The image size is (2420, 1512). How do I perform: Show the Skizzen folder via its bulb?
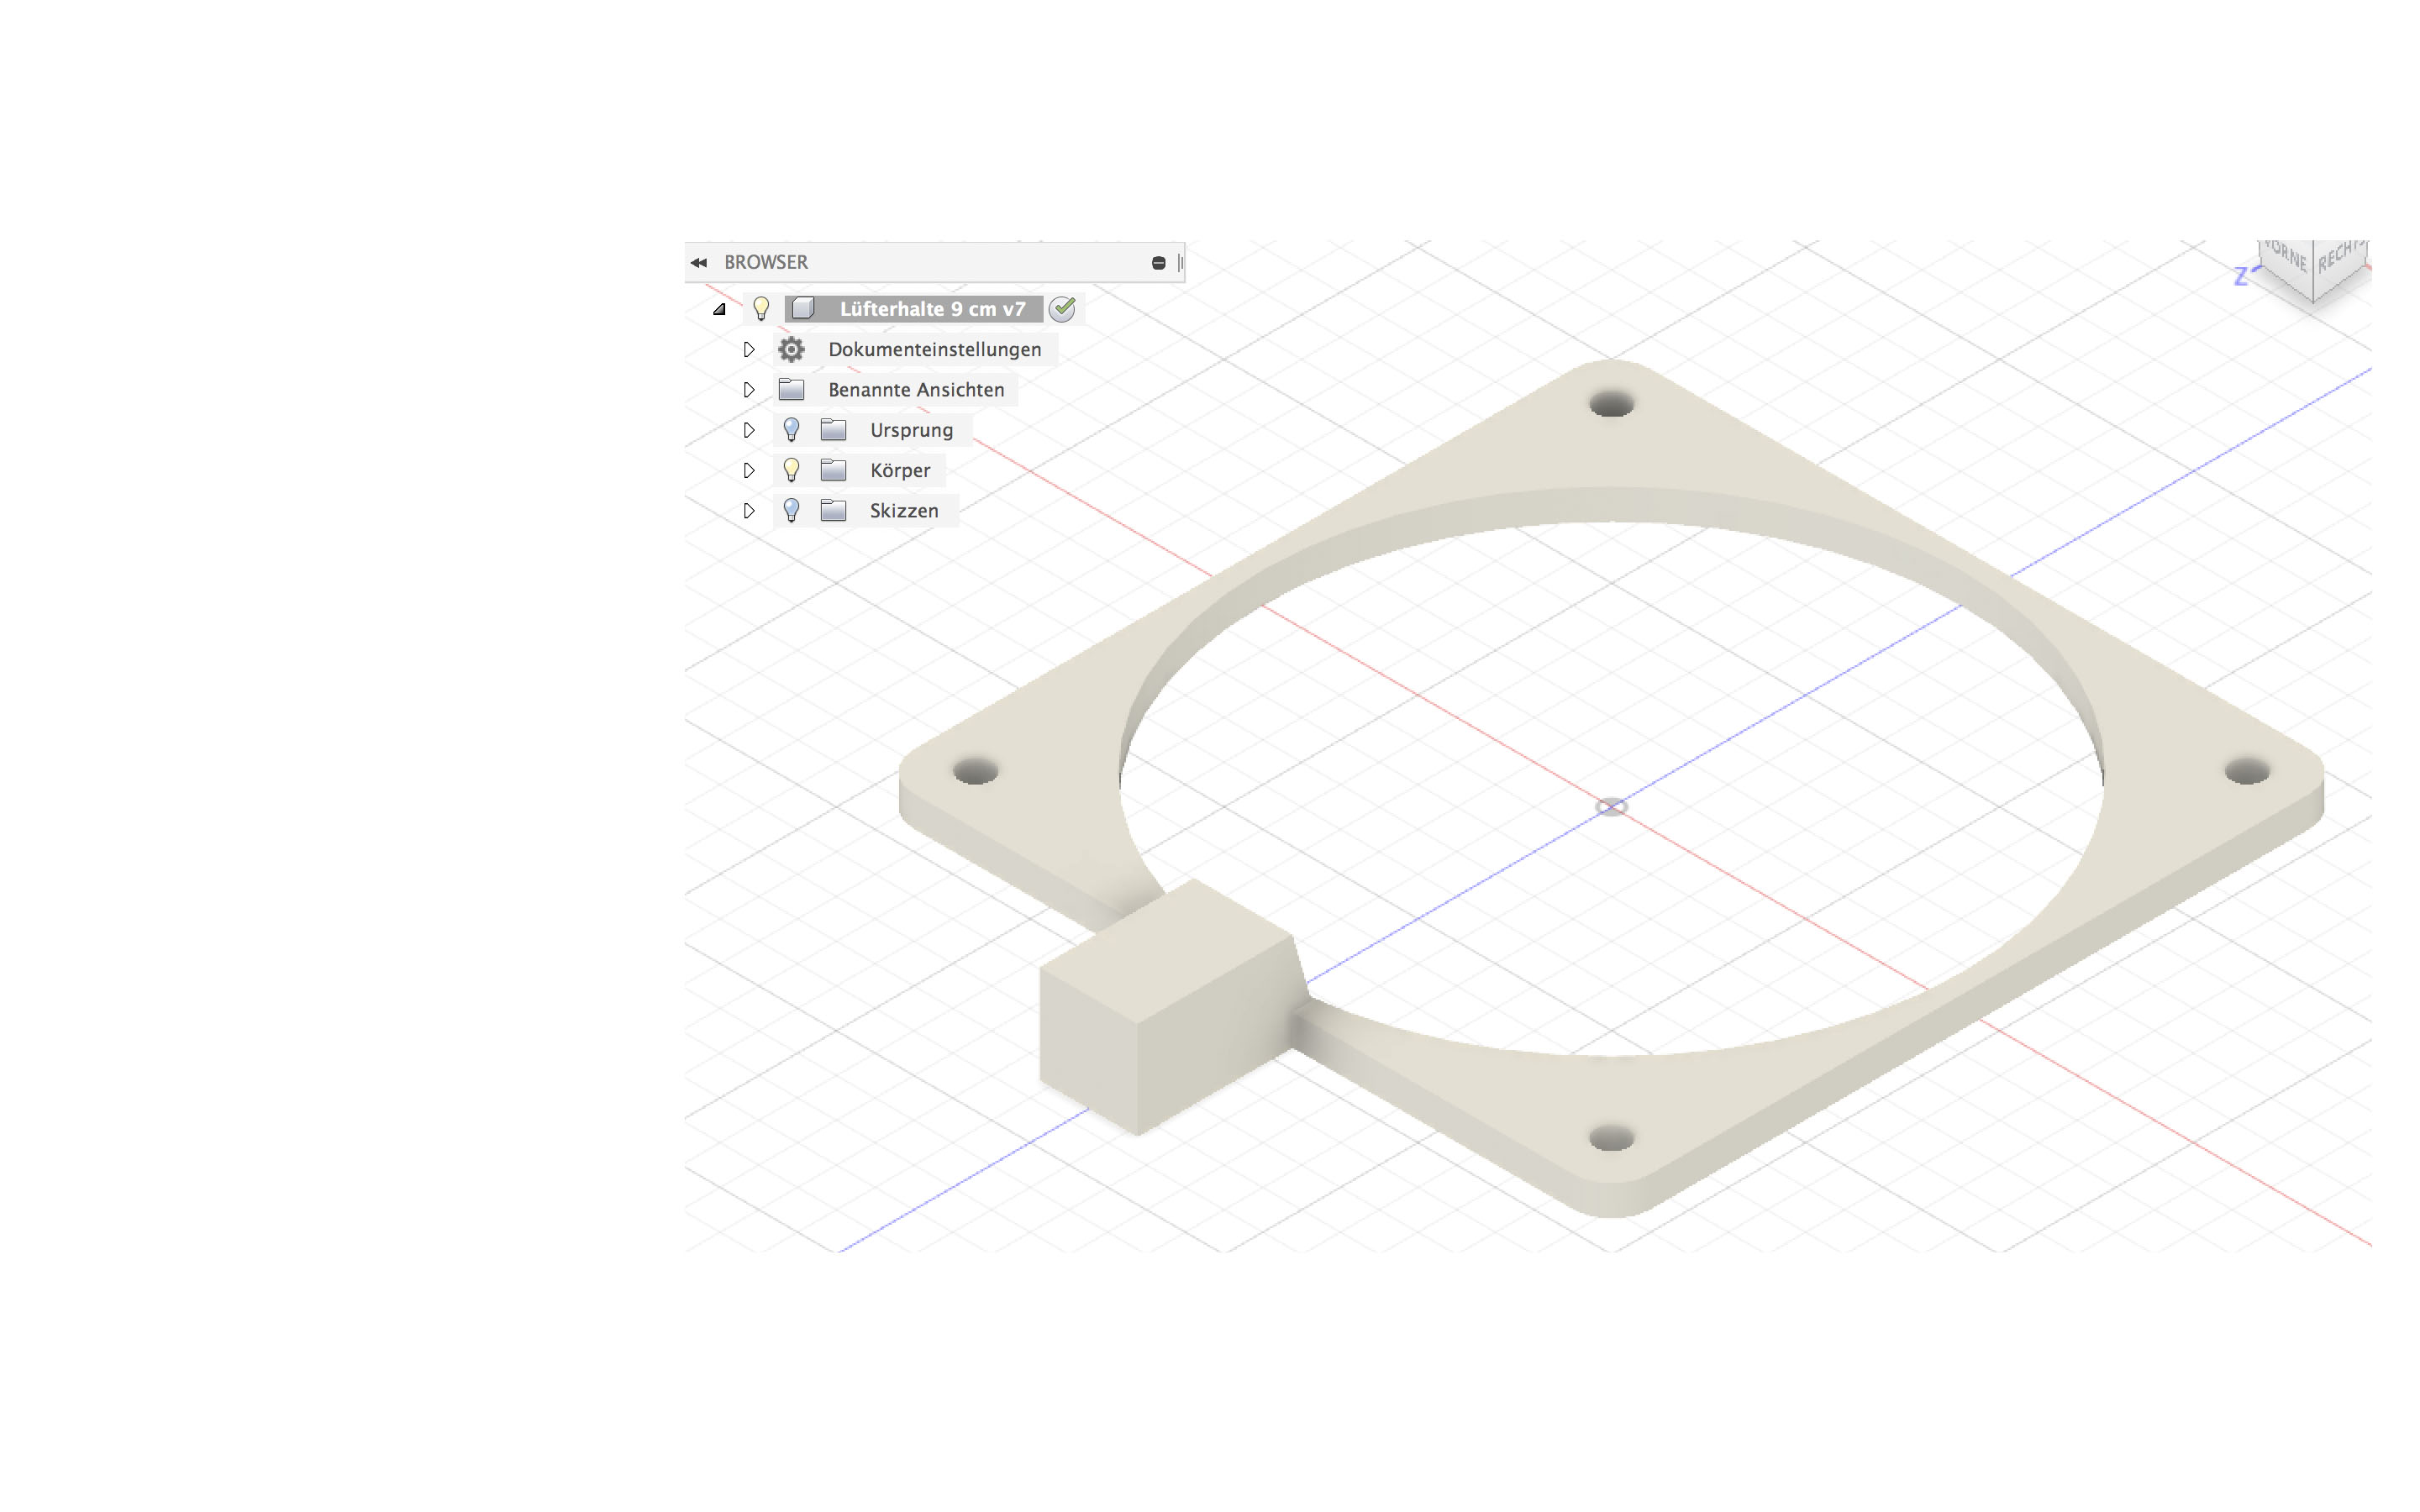tap(791, 511)
